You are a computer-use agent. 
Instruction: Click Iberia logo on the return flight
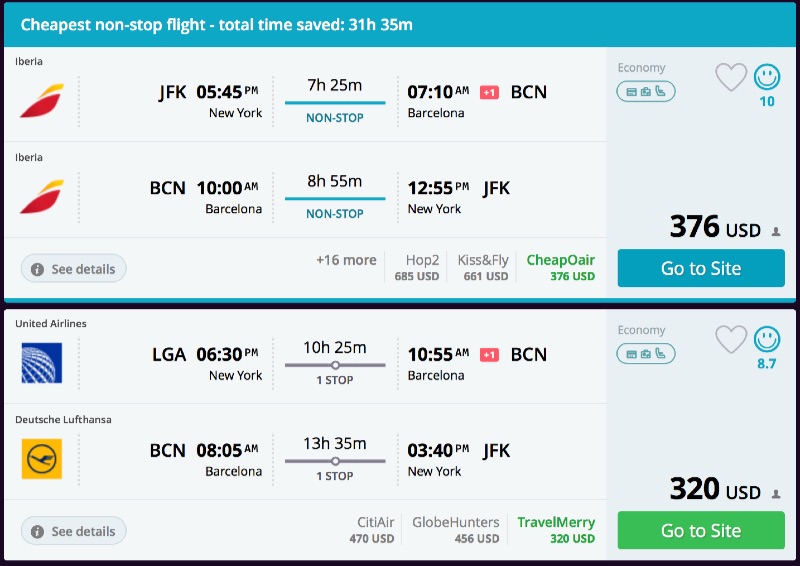[41, 197]
